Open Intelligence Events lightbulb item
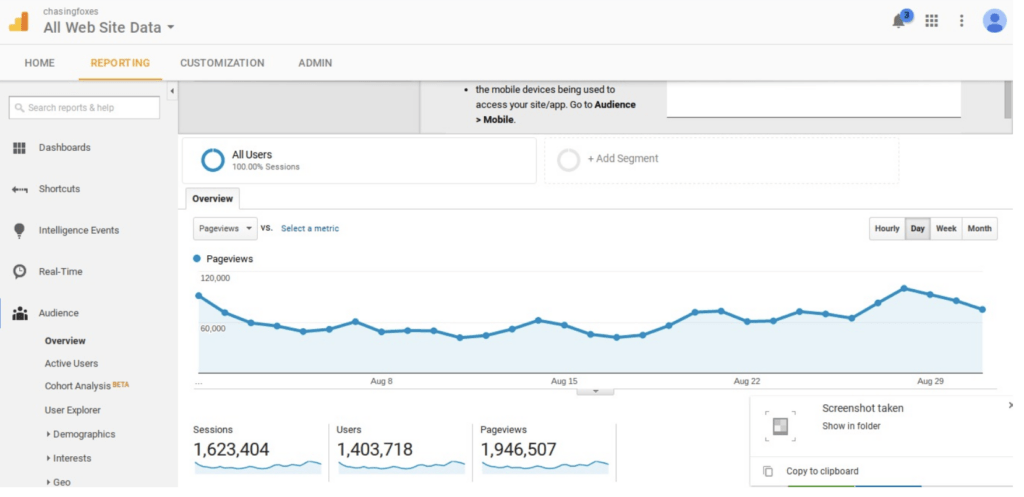The image size is (1024, 497). [78, 230]
